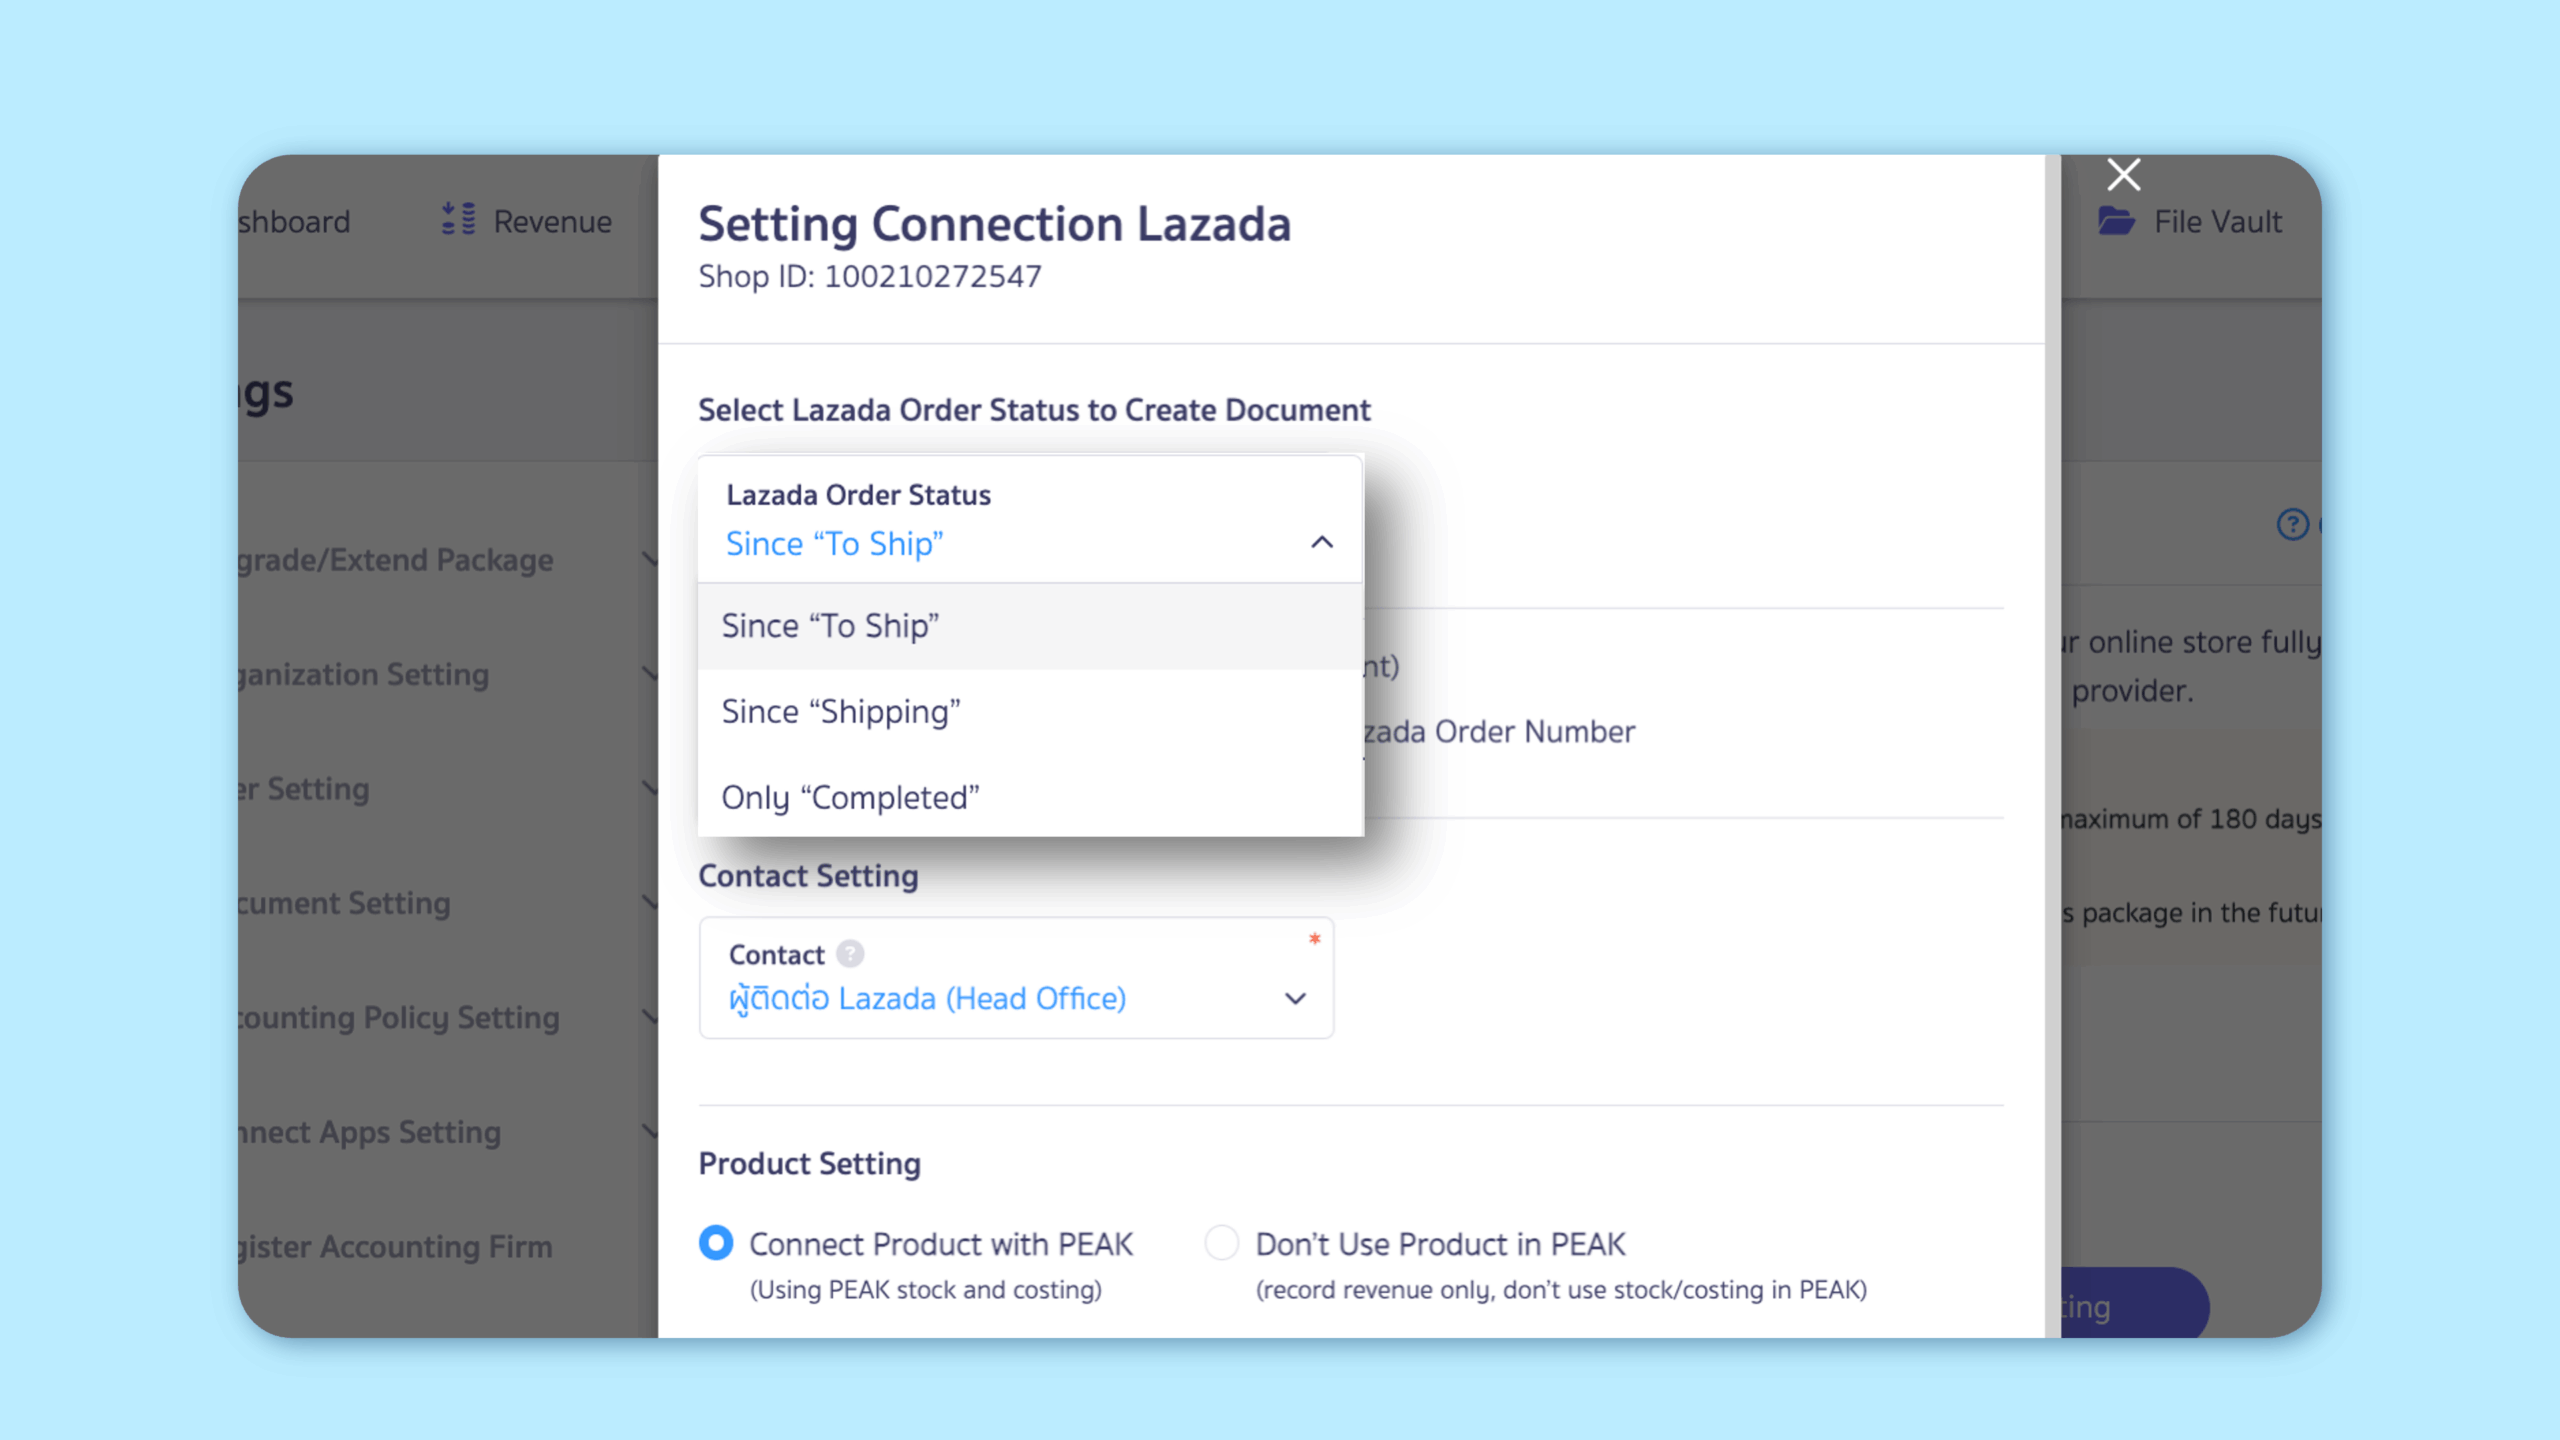The height and width of the screenshot is (1440, 2560).
Task: Click the Dashboard navigation tab
Action: point(295,221)
